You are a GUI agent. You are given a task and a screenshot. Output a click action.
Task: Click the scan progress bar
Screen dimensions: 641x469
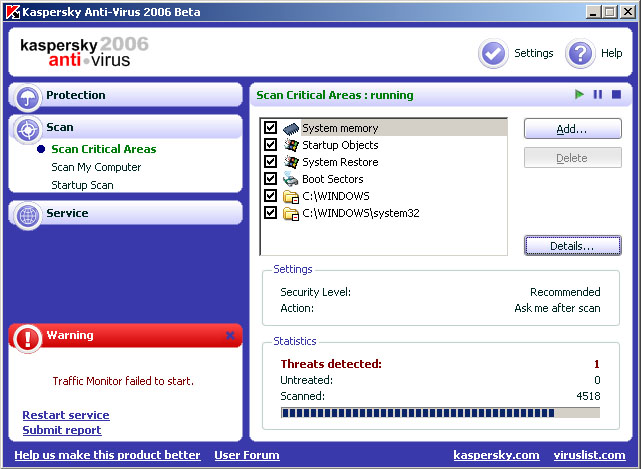click(440, 413)
